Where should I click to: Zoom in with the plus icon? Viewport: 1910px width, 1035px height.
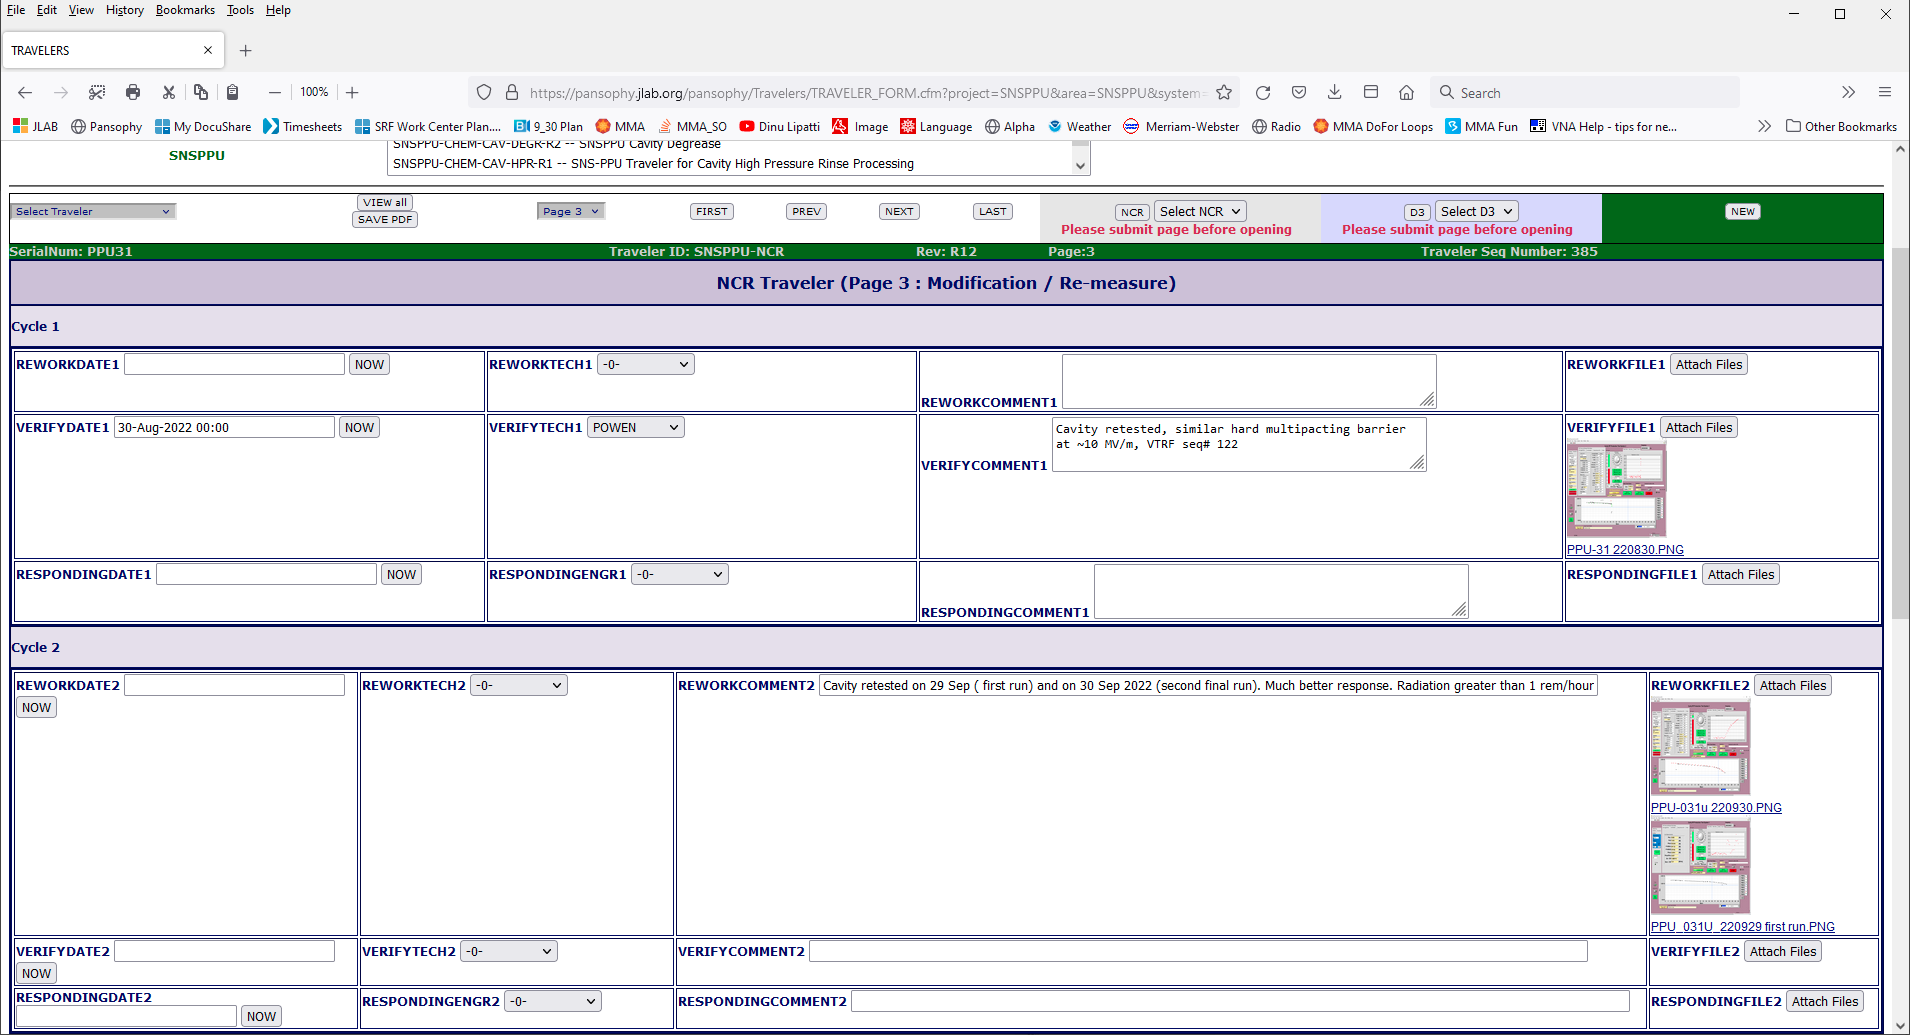tap(352, 92)
